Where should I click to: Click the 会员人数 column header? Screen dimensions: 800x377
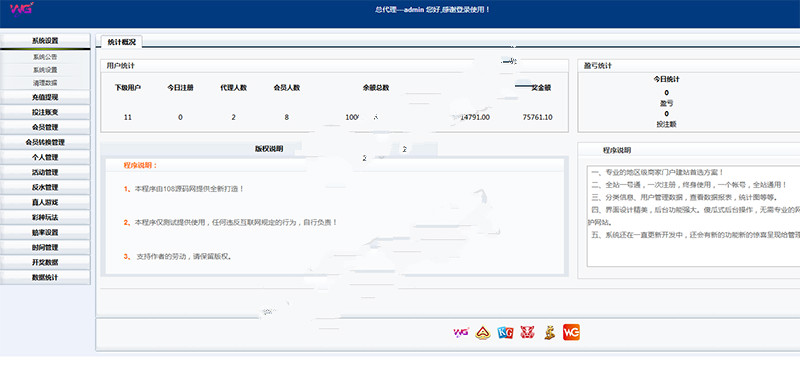287,88
